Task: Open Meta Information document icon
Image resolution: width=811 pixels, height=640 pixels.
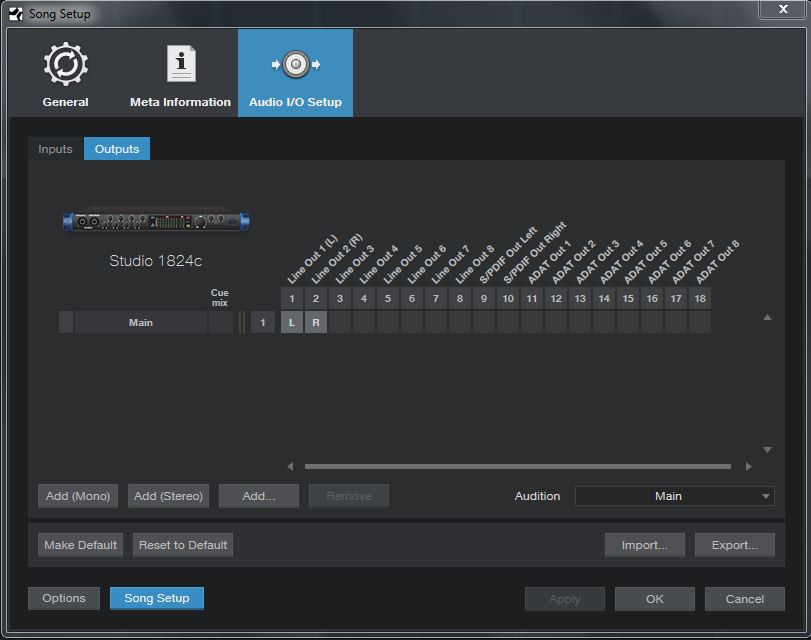Action: point(180,65)
